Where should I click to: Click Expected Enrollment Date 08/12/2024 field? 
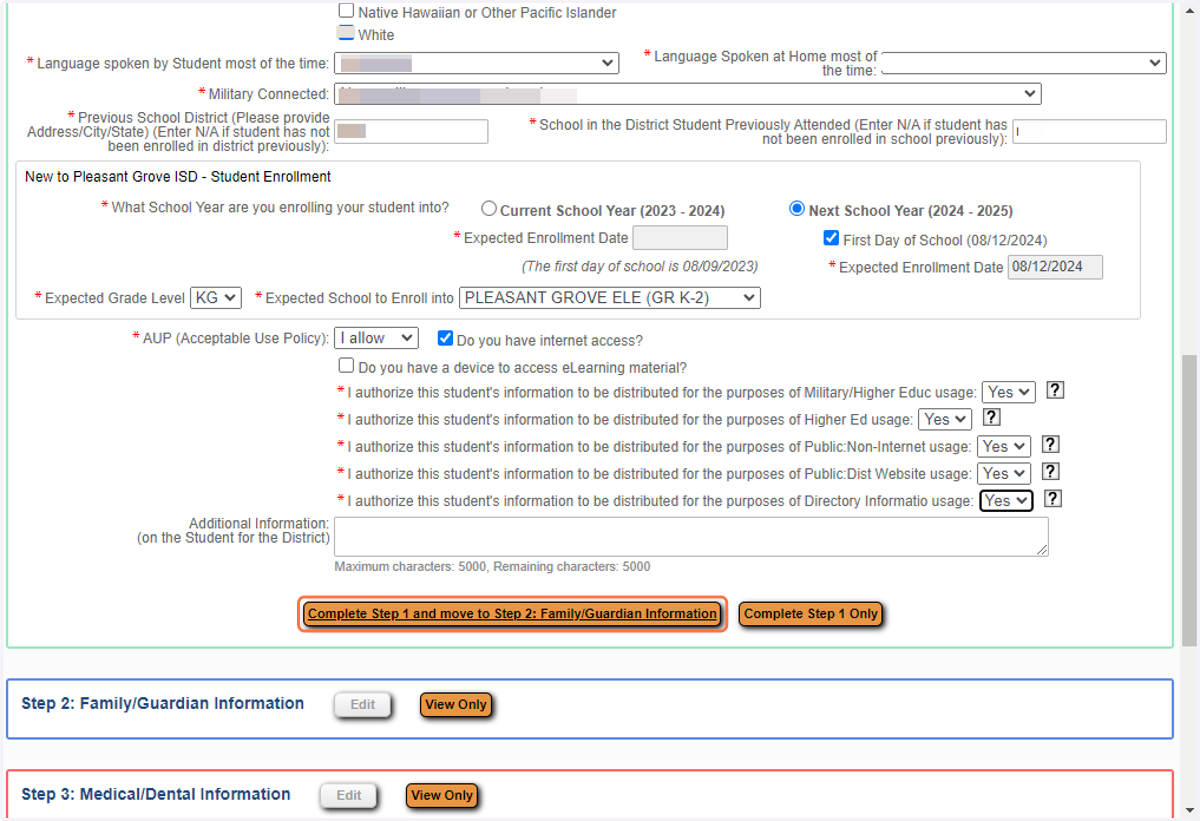click(1055, 267)
